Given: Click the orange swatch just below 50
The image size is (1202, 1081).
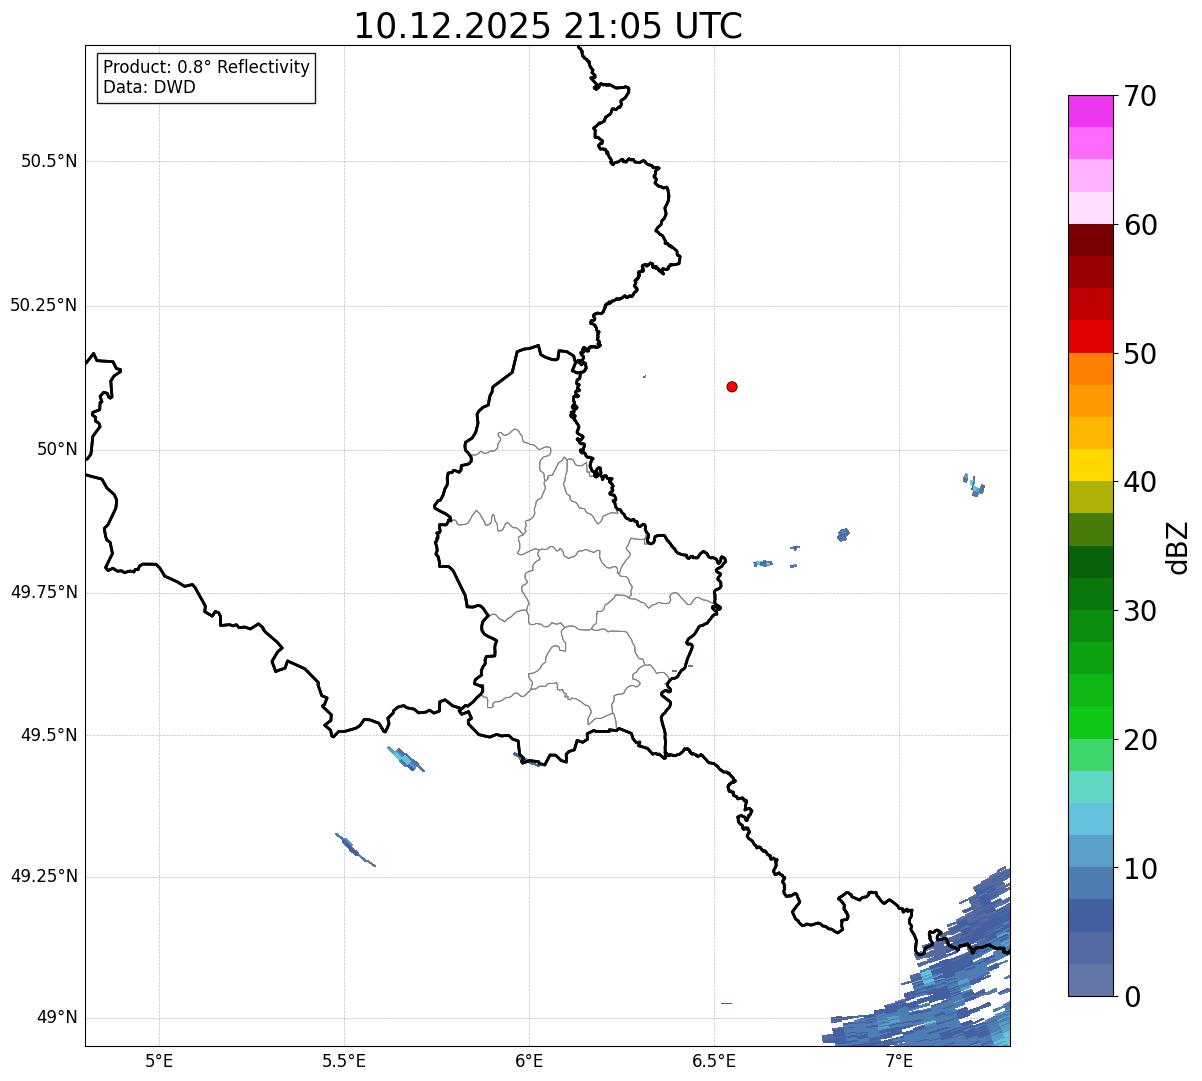Looking at the screenshot, I should point(1090,369).
